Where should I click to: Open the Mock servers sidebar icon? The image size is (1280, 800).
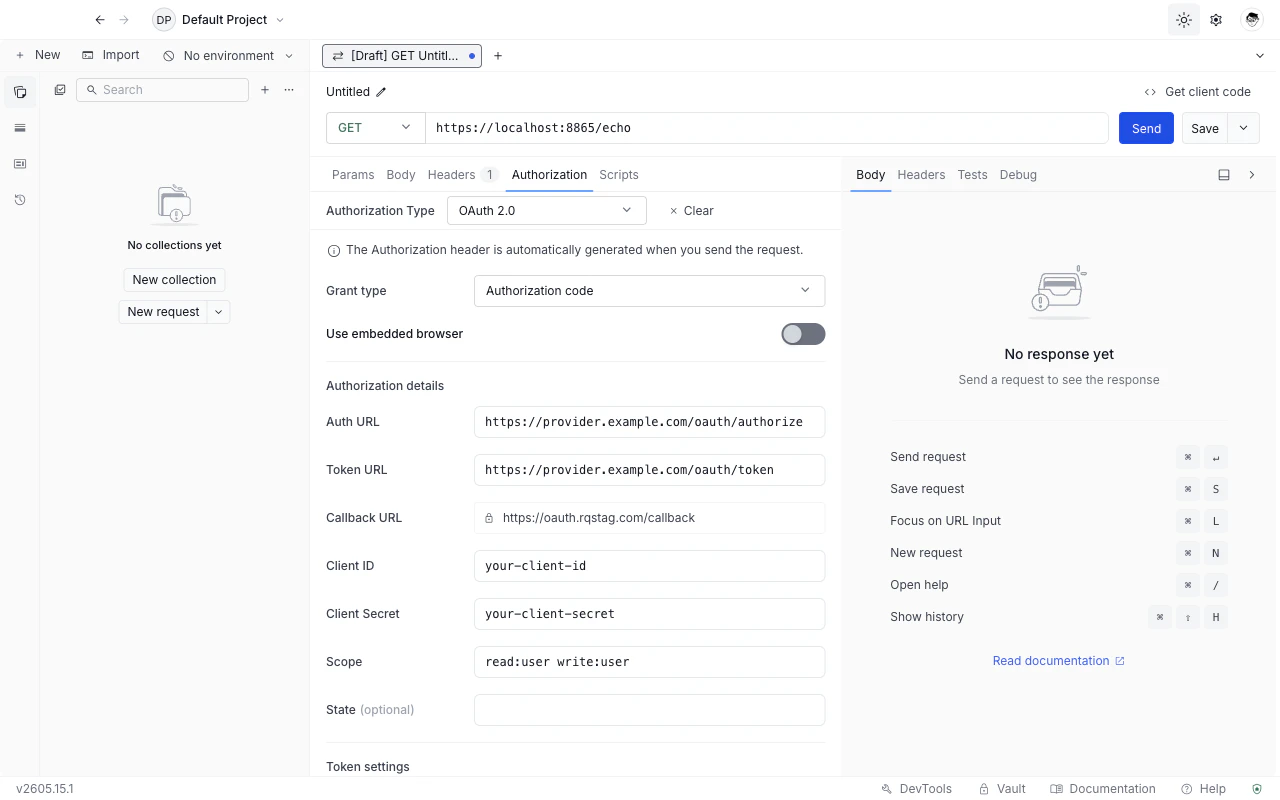point(20,164)
